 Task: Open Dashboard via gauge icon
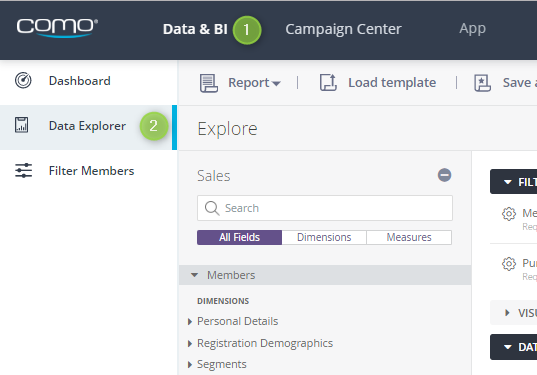[x=23, y=80]
